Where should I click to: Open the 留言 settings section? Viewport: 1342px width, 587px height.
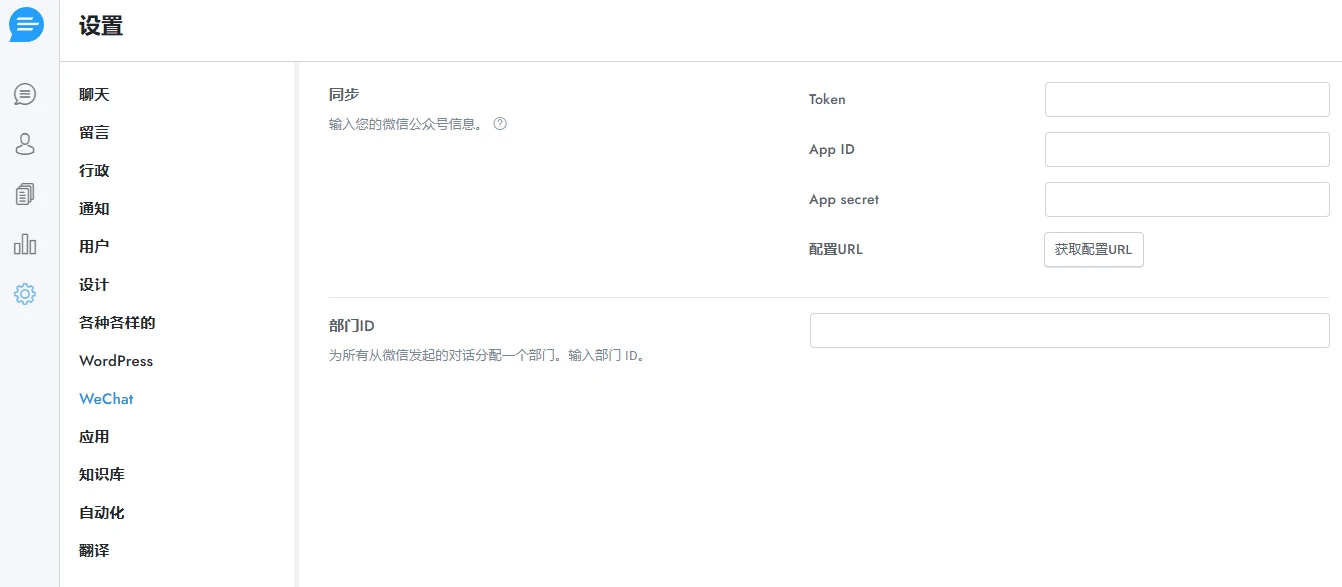93,132
